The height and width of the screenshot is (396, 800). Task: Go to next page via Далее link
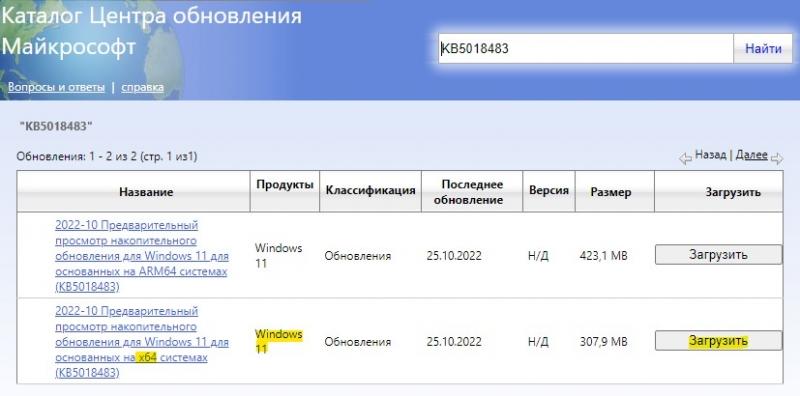point(752,155)
